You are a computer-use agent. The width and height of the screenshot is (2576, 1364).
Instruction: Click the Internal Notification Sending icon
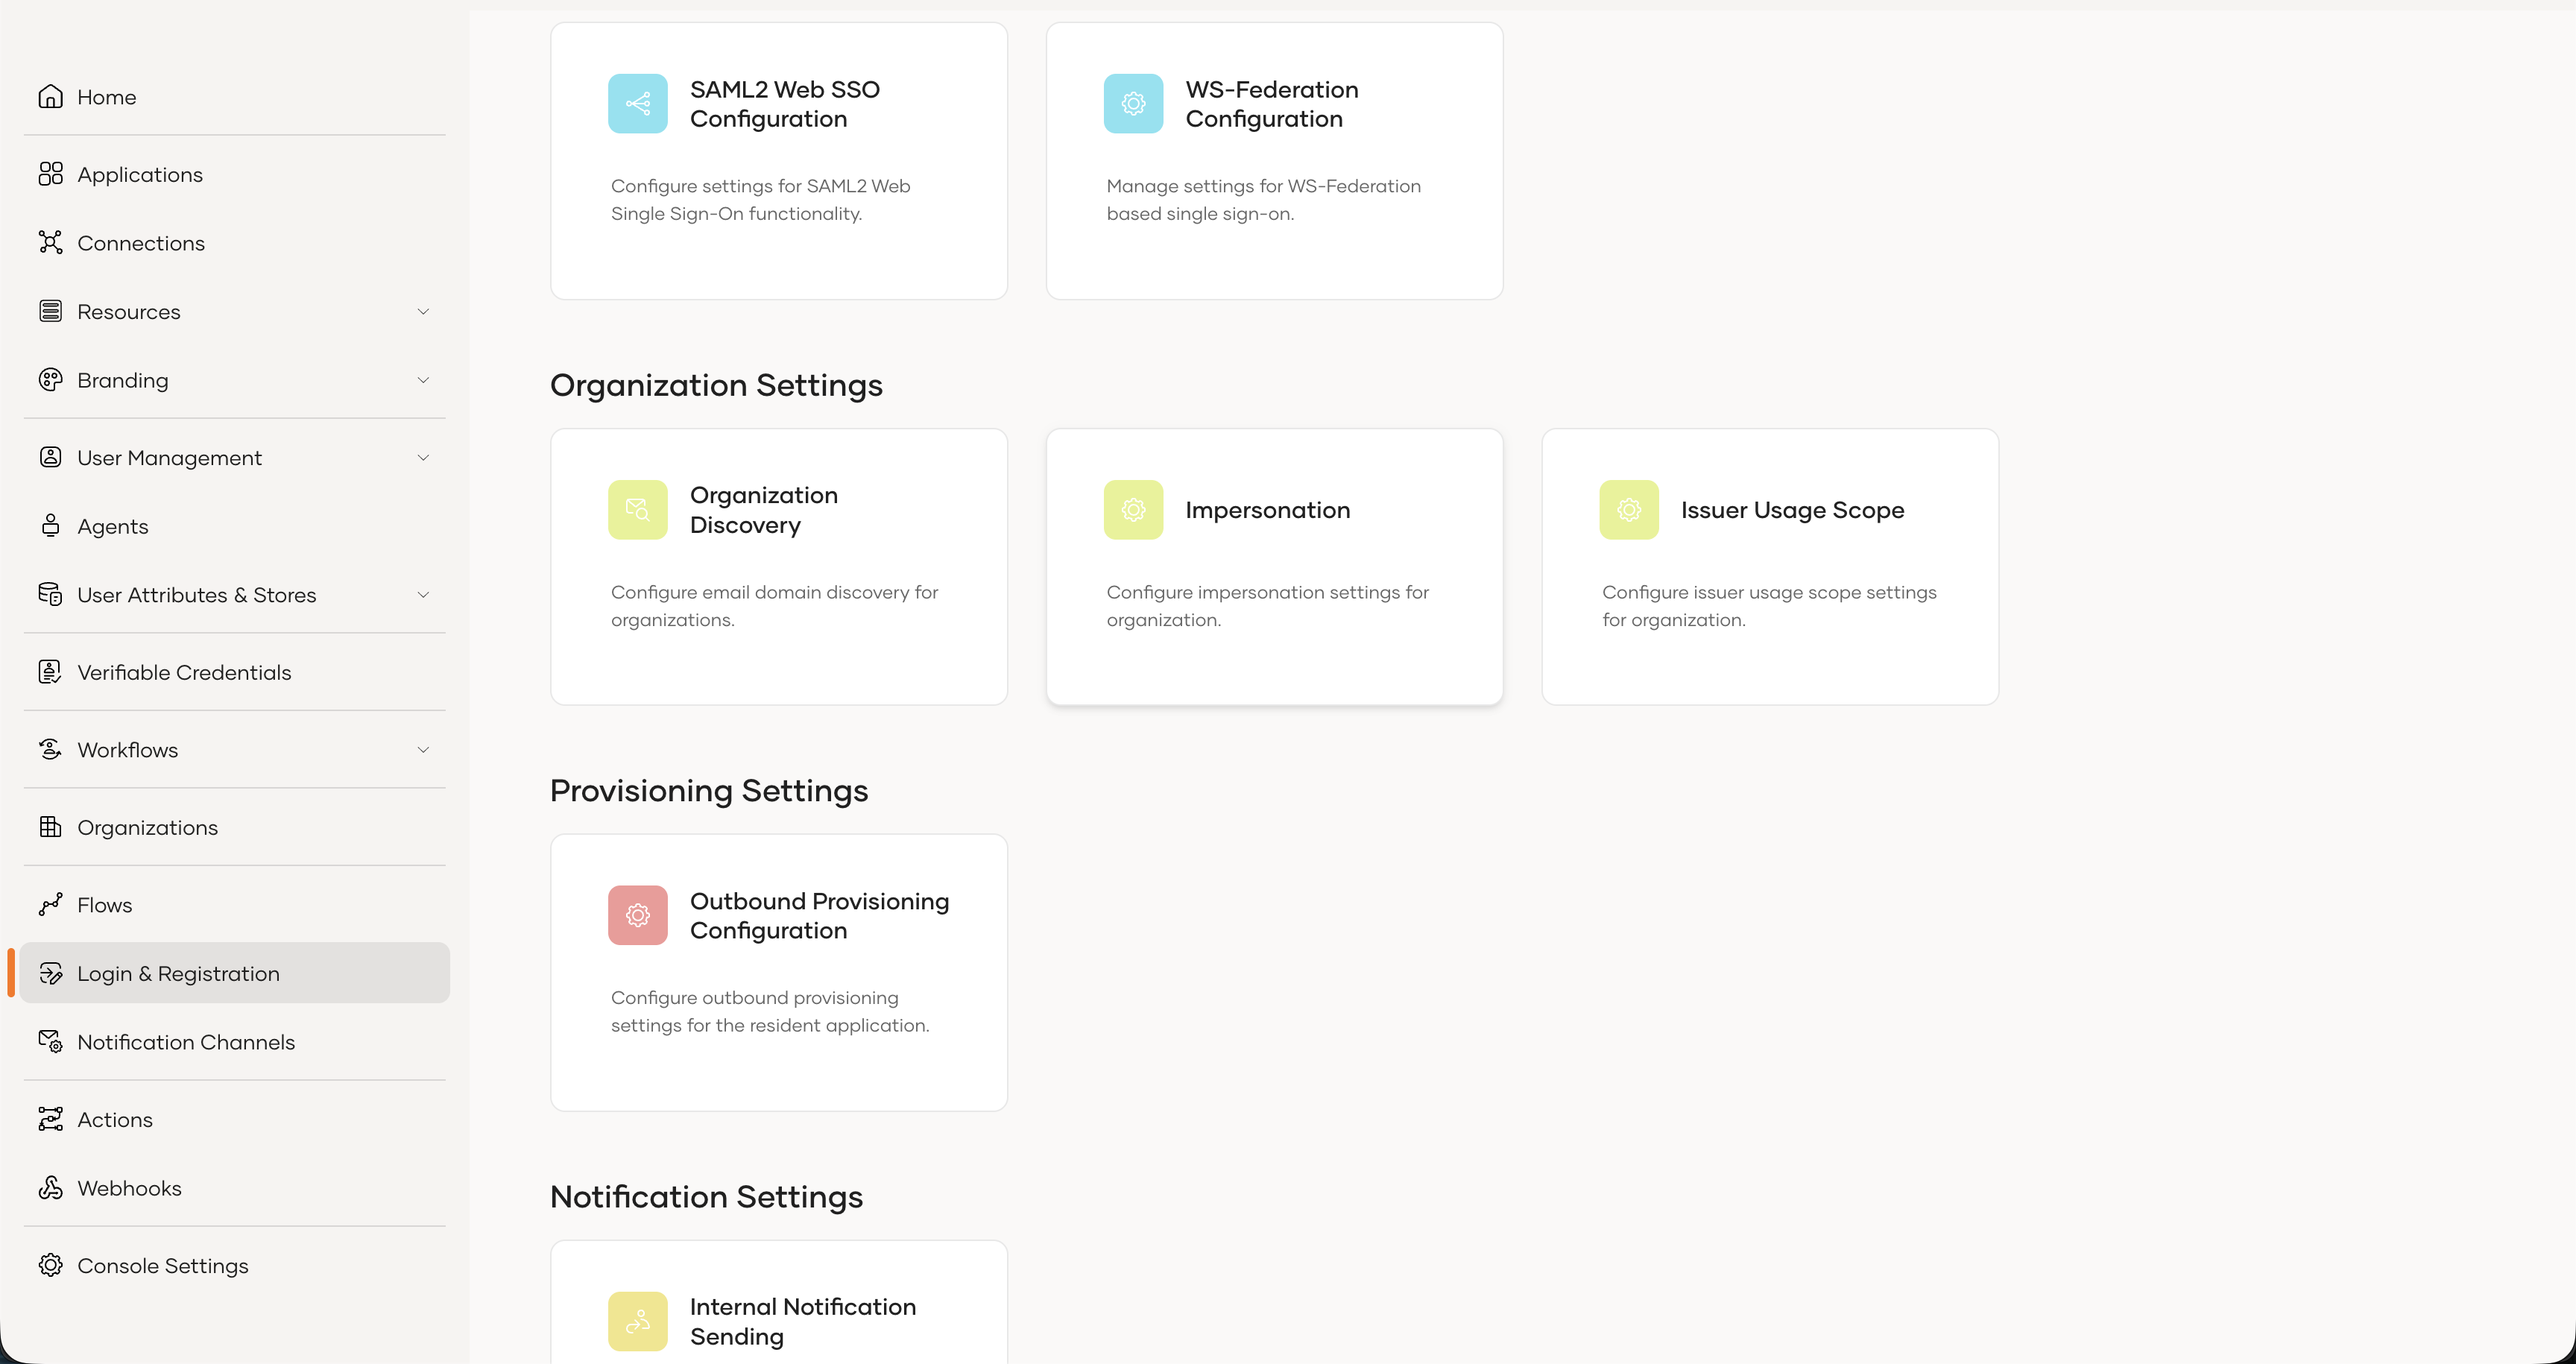tap(637, 1321)
